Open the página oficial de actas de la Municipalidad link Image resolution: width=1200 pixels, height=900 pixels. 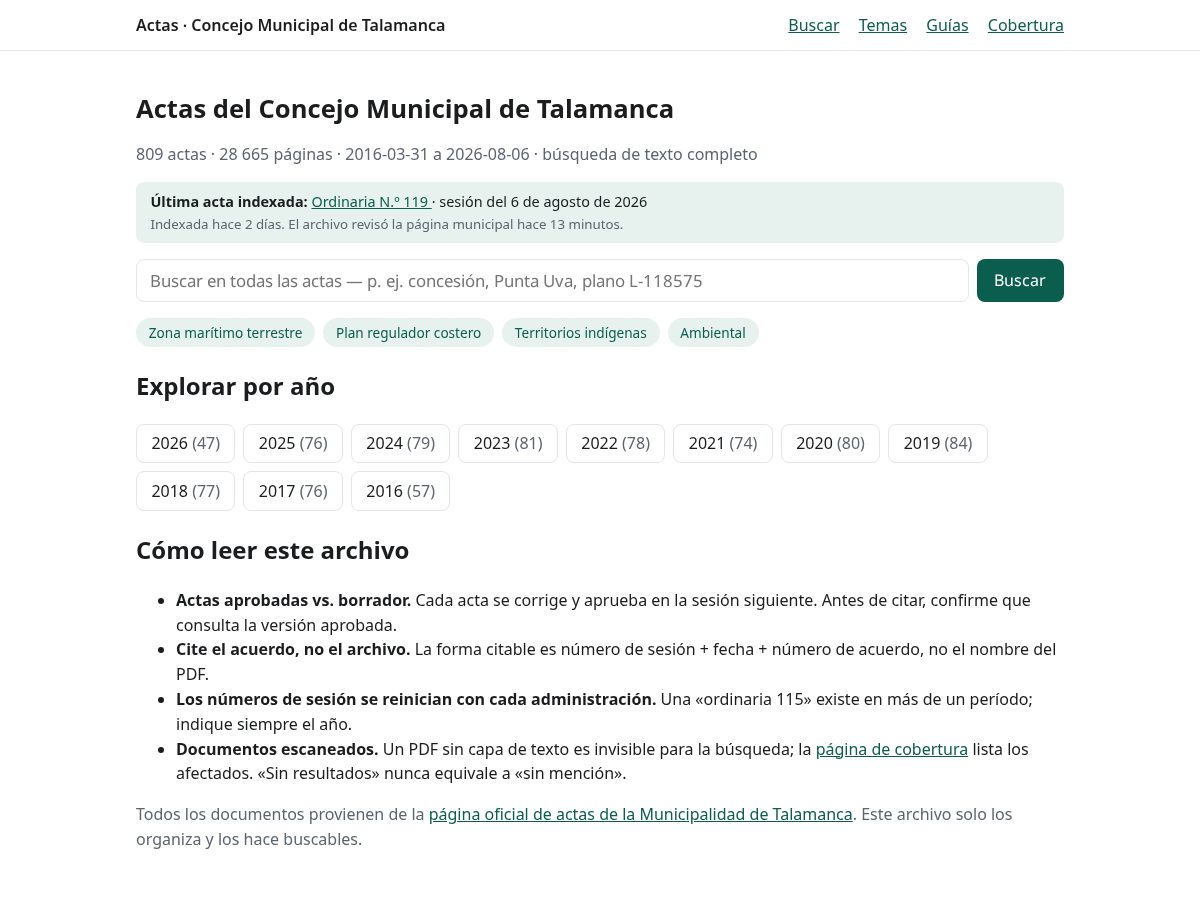640,814
